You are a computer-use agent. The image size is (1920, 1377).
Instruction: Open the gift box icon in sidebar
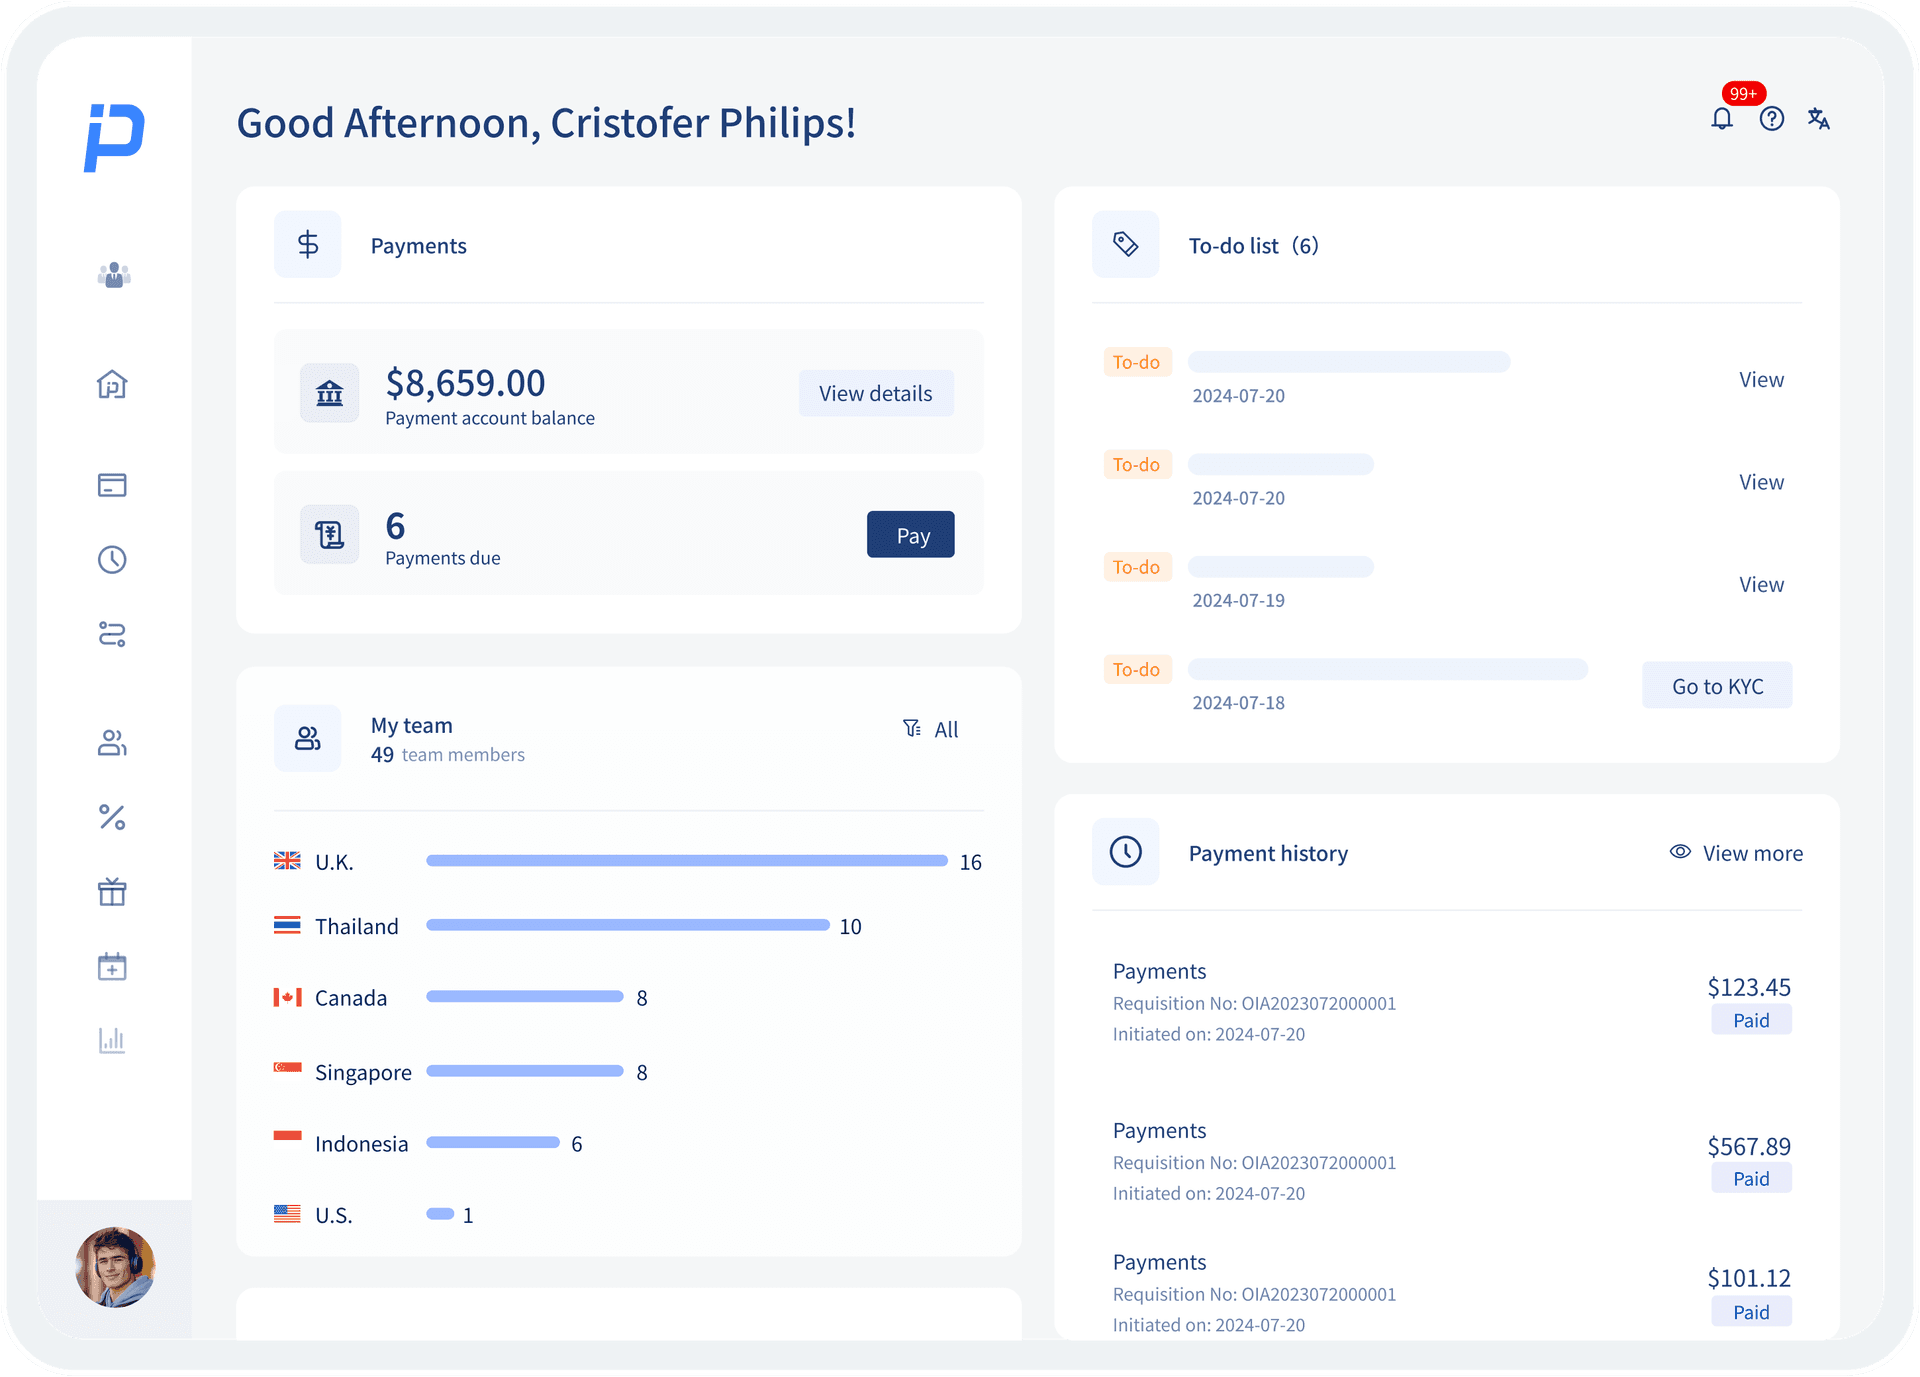[x=112, y=891]
